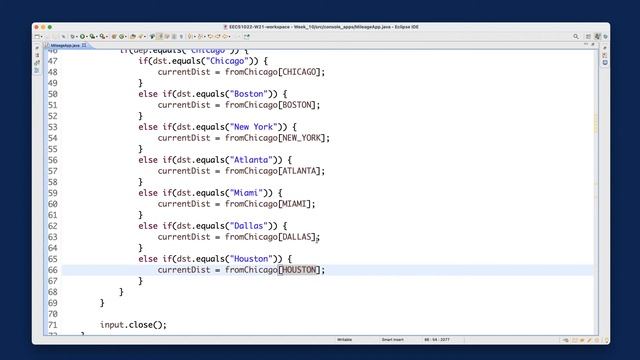
Task: Select the MileageApp.java editor tab
Action: click(65, 45)
